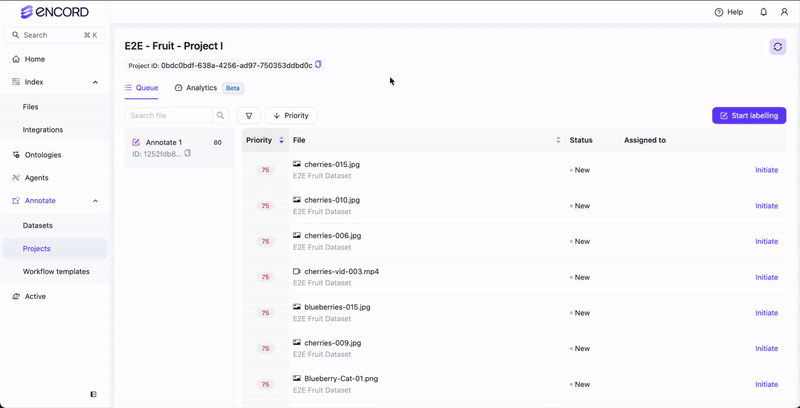This screenshot has width=800, height=408.
Task: Collapse the Index section chevron
Action: point(95,82)
